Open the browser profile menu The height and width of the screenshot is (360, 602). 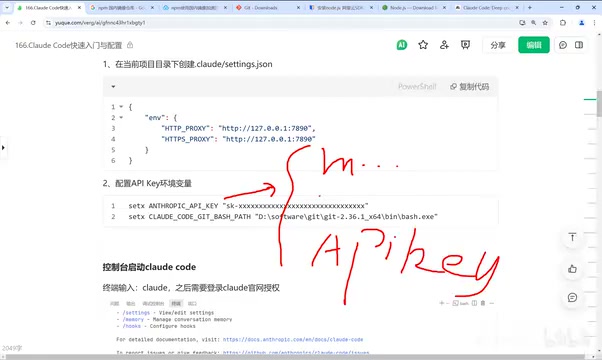582,23
